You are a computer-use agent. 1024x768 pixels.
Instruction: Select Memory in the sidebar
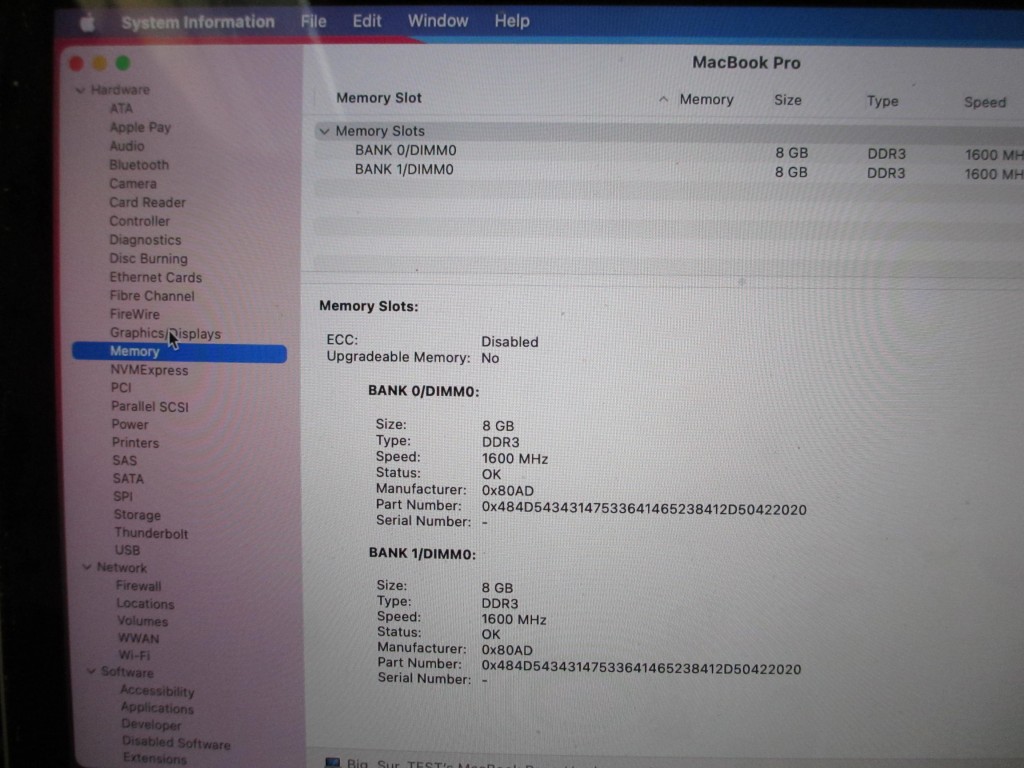click(x=179, y=352)
